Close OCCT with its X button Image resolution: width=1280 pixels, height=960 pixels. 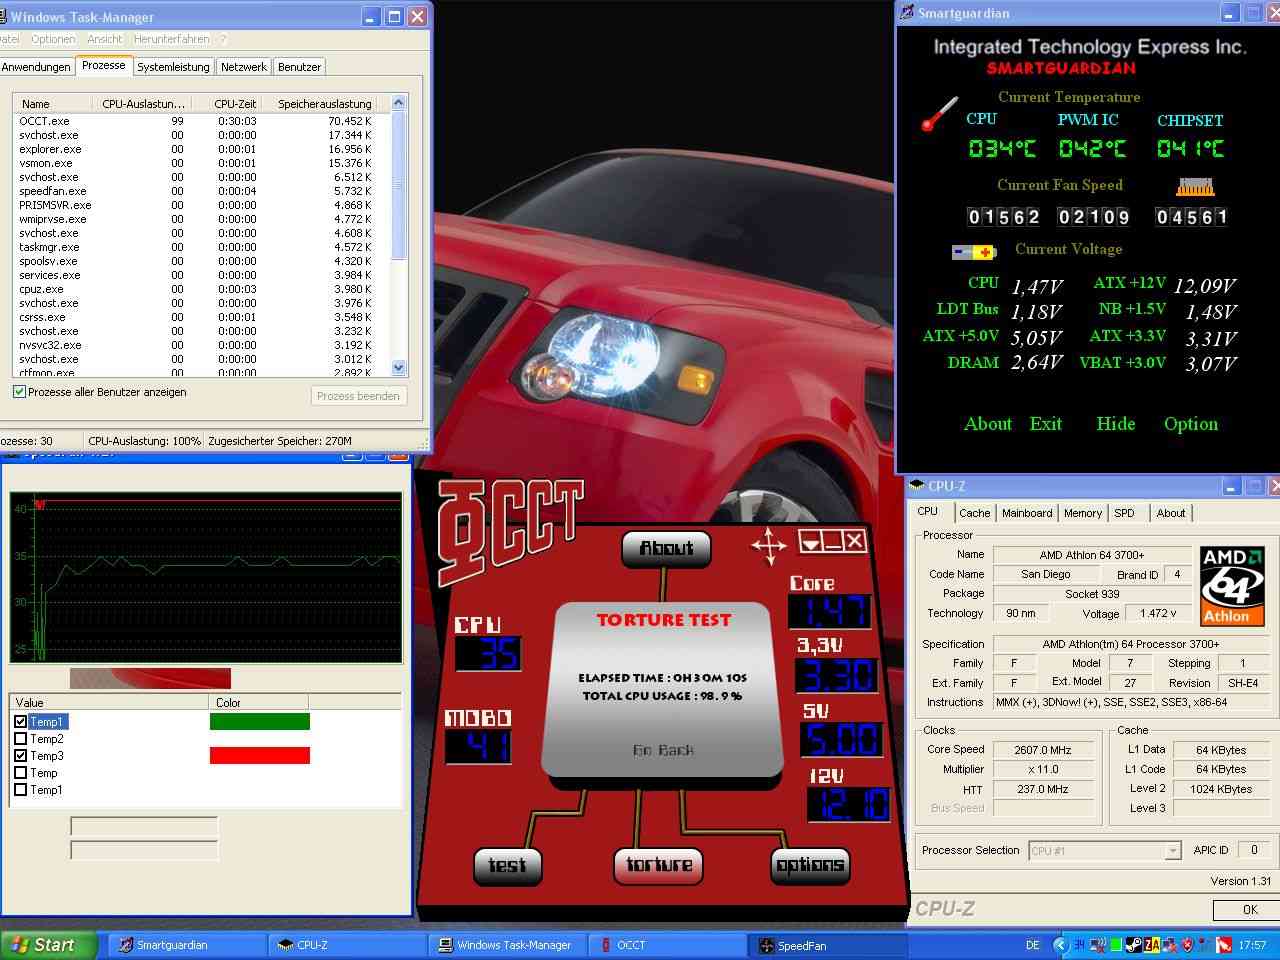854,542
